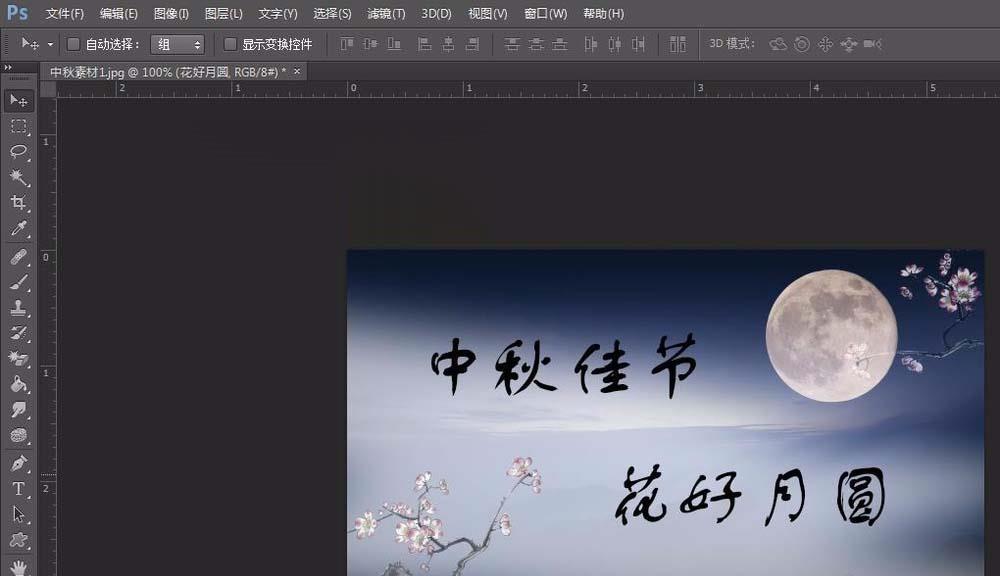
Task: Check the auto-select option in options bar
Action: click(x=73, y=44)
